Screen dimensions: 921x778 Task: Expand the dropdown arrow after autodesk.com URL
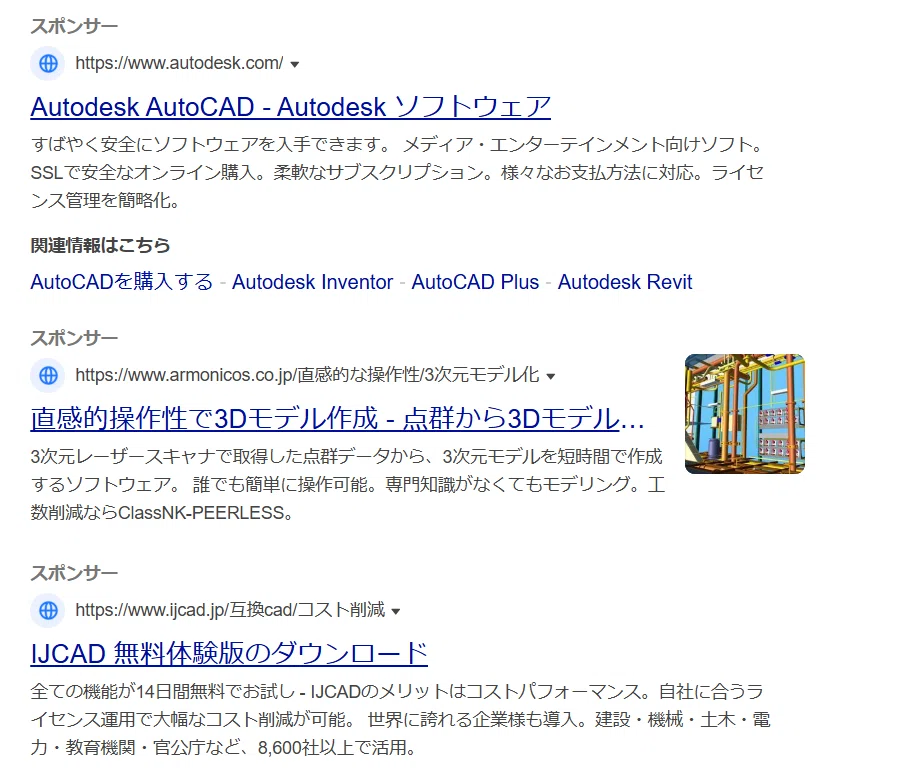tap(295, 64)
